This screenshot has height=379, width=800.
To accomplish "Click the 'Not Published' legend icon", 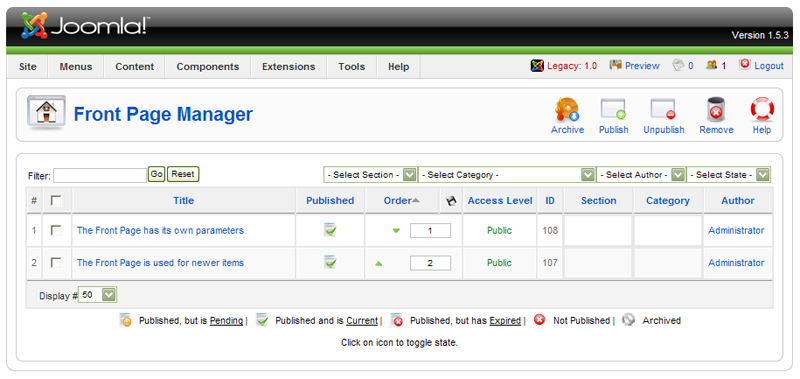I will click(x=539, y=320).
